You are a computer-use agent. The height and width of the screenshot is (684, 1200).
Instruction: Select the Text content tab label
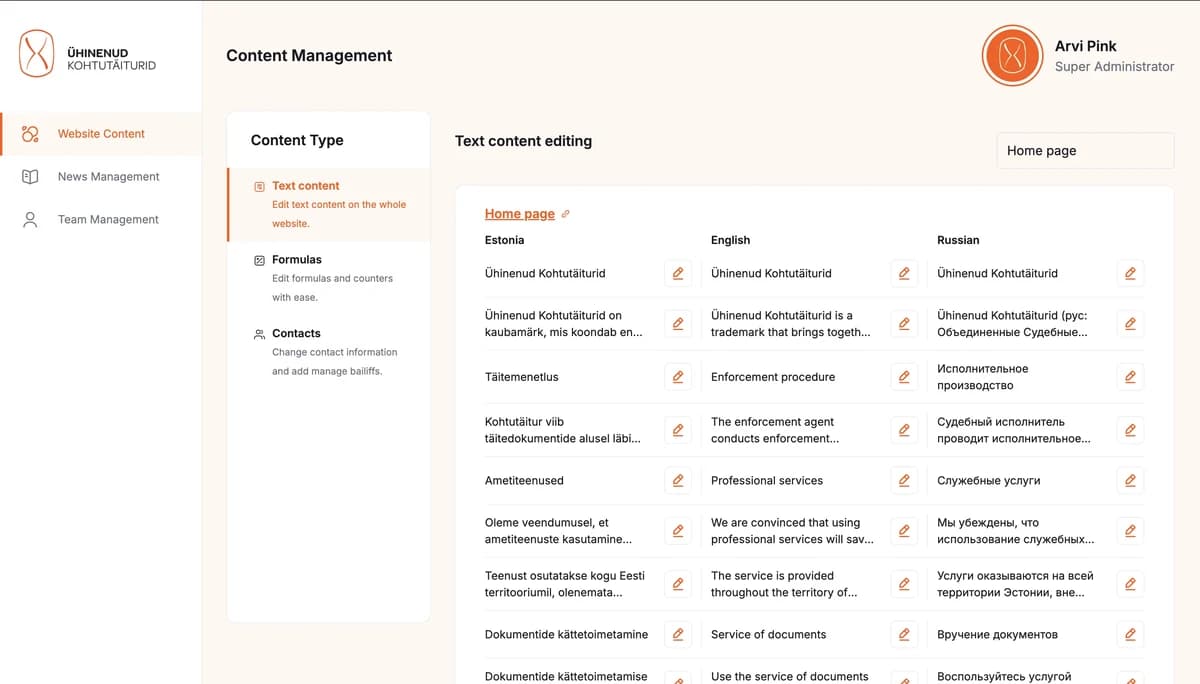coord(305,186)
